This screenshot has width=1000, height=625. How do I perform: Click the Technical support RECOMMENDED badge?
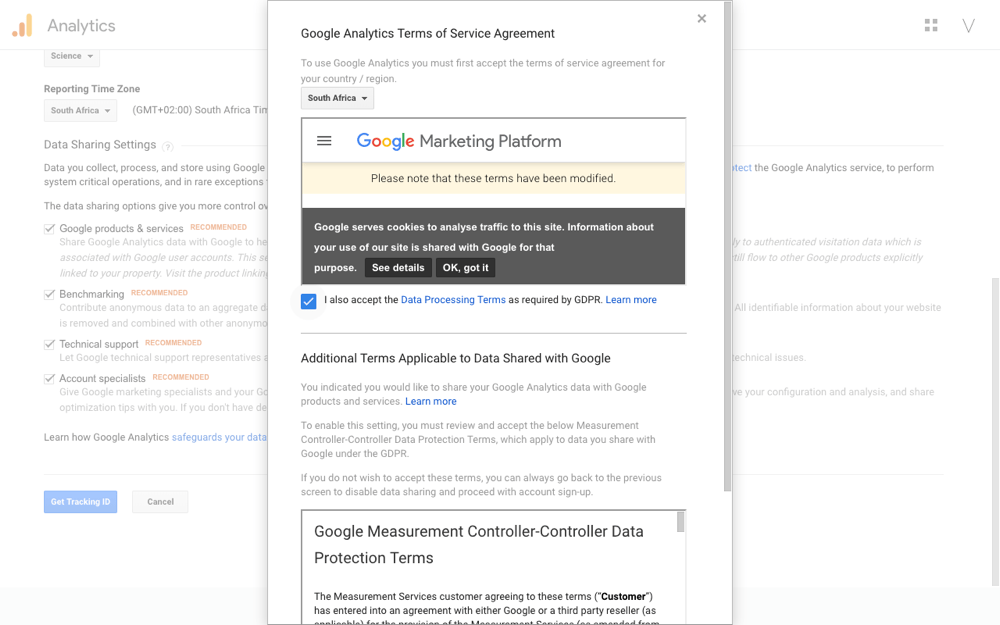click(173, 343)
